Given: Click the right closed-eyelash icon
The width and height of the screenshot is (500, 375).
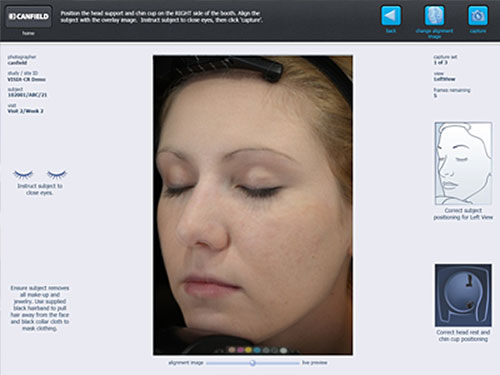Looking at the screenshot, I should coord(57,174).
